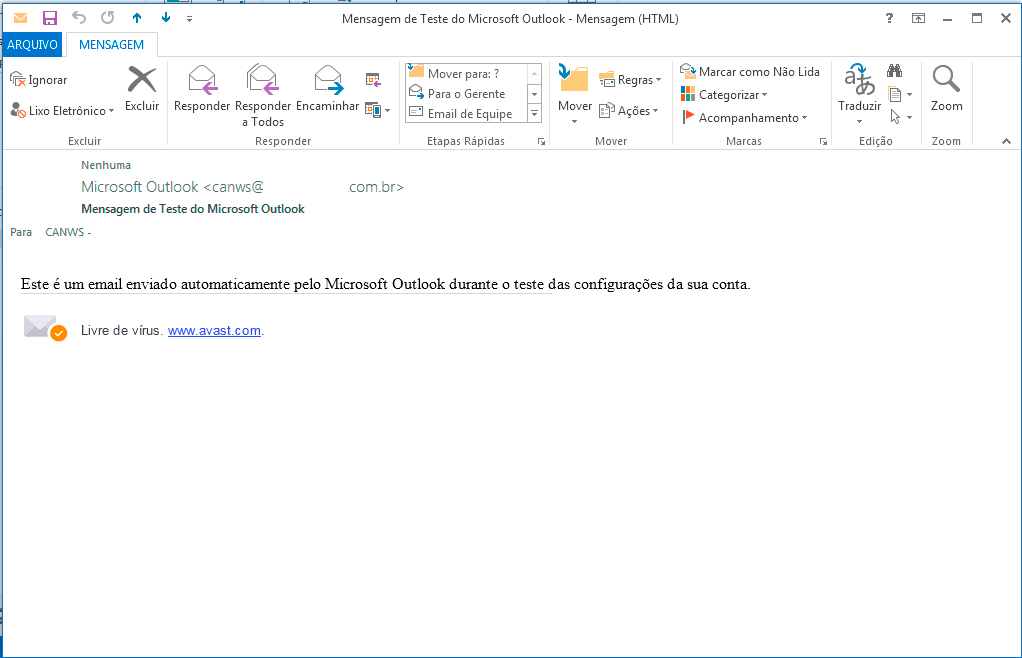Viewport: 1022px width, 658px height.
Task: Delete the message with Excluir
Action: click(x=142, y=89)
